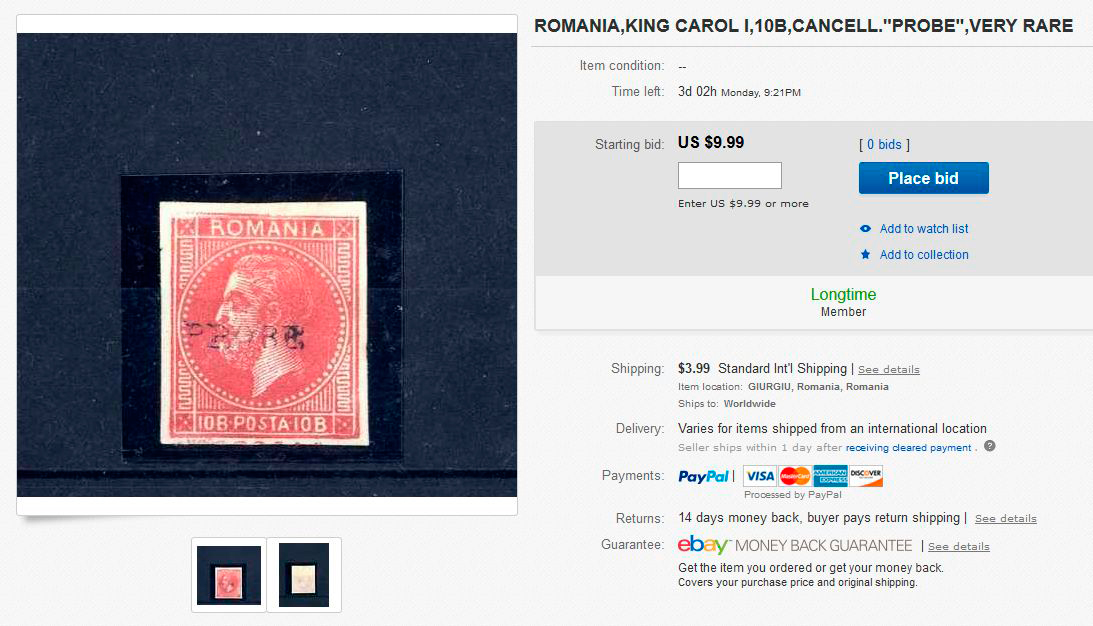Screen dimensions: 1093x626
Task: Open See details for shipping
Action: click(889, 369)
